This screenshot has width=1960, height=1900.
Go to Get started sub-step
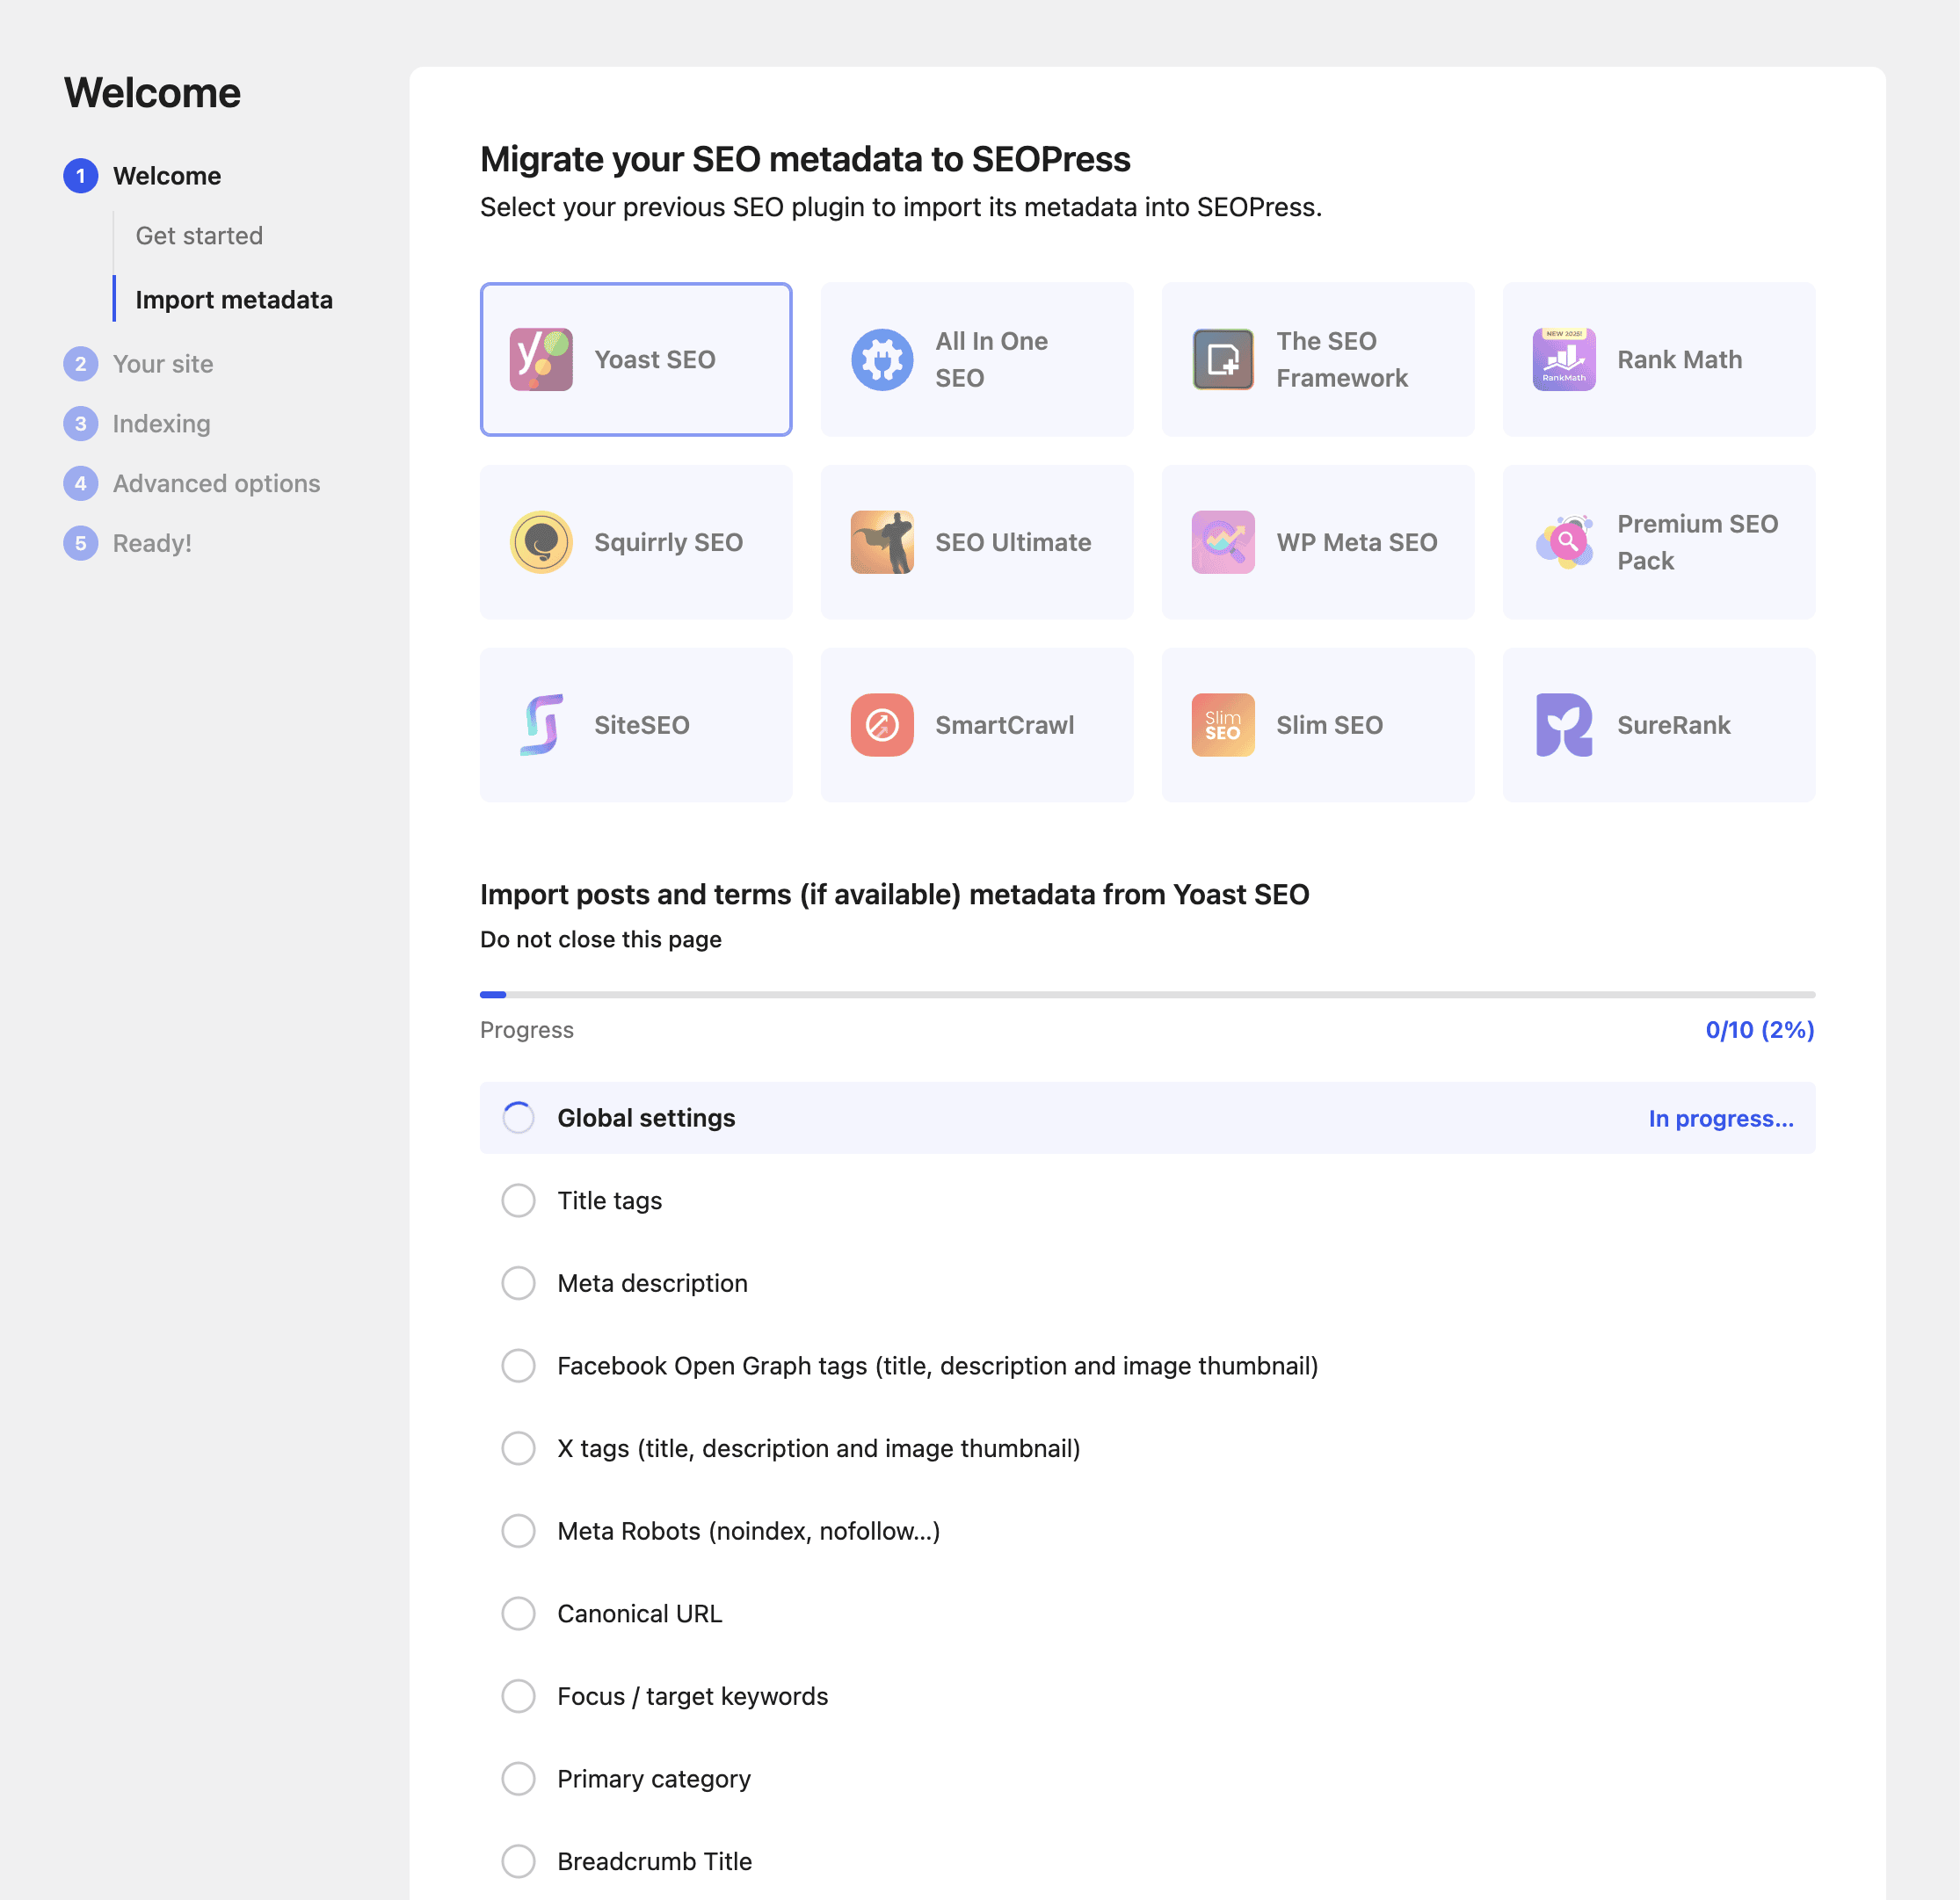pyautogui.click(x=199, y=236)
